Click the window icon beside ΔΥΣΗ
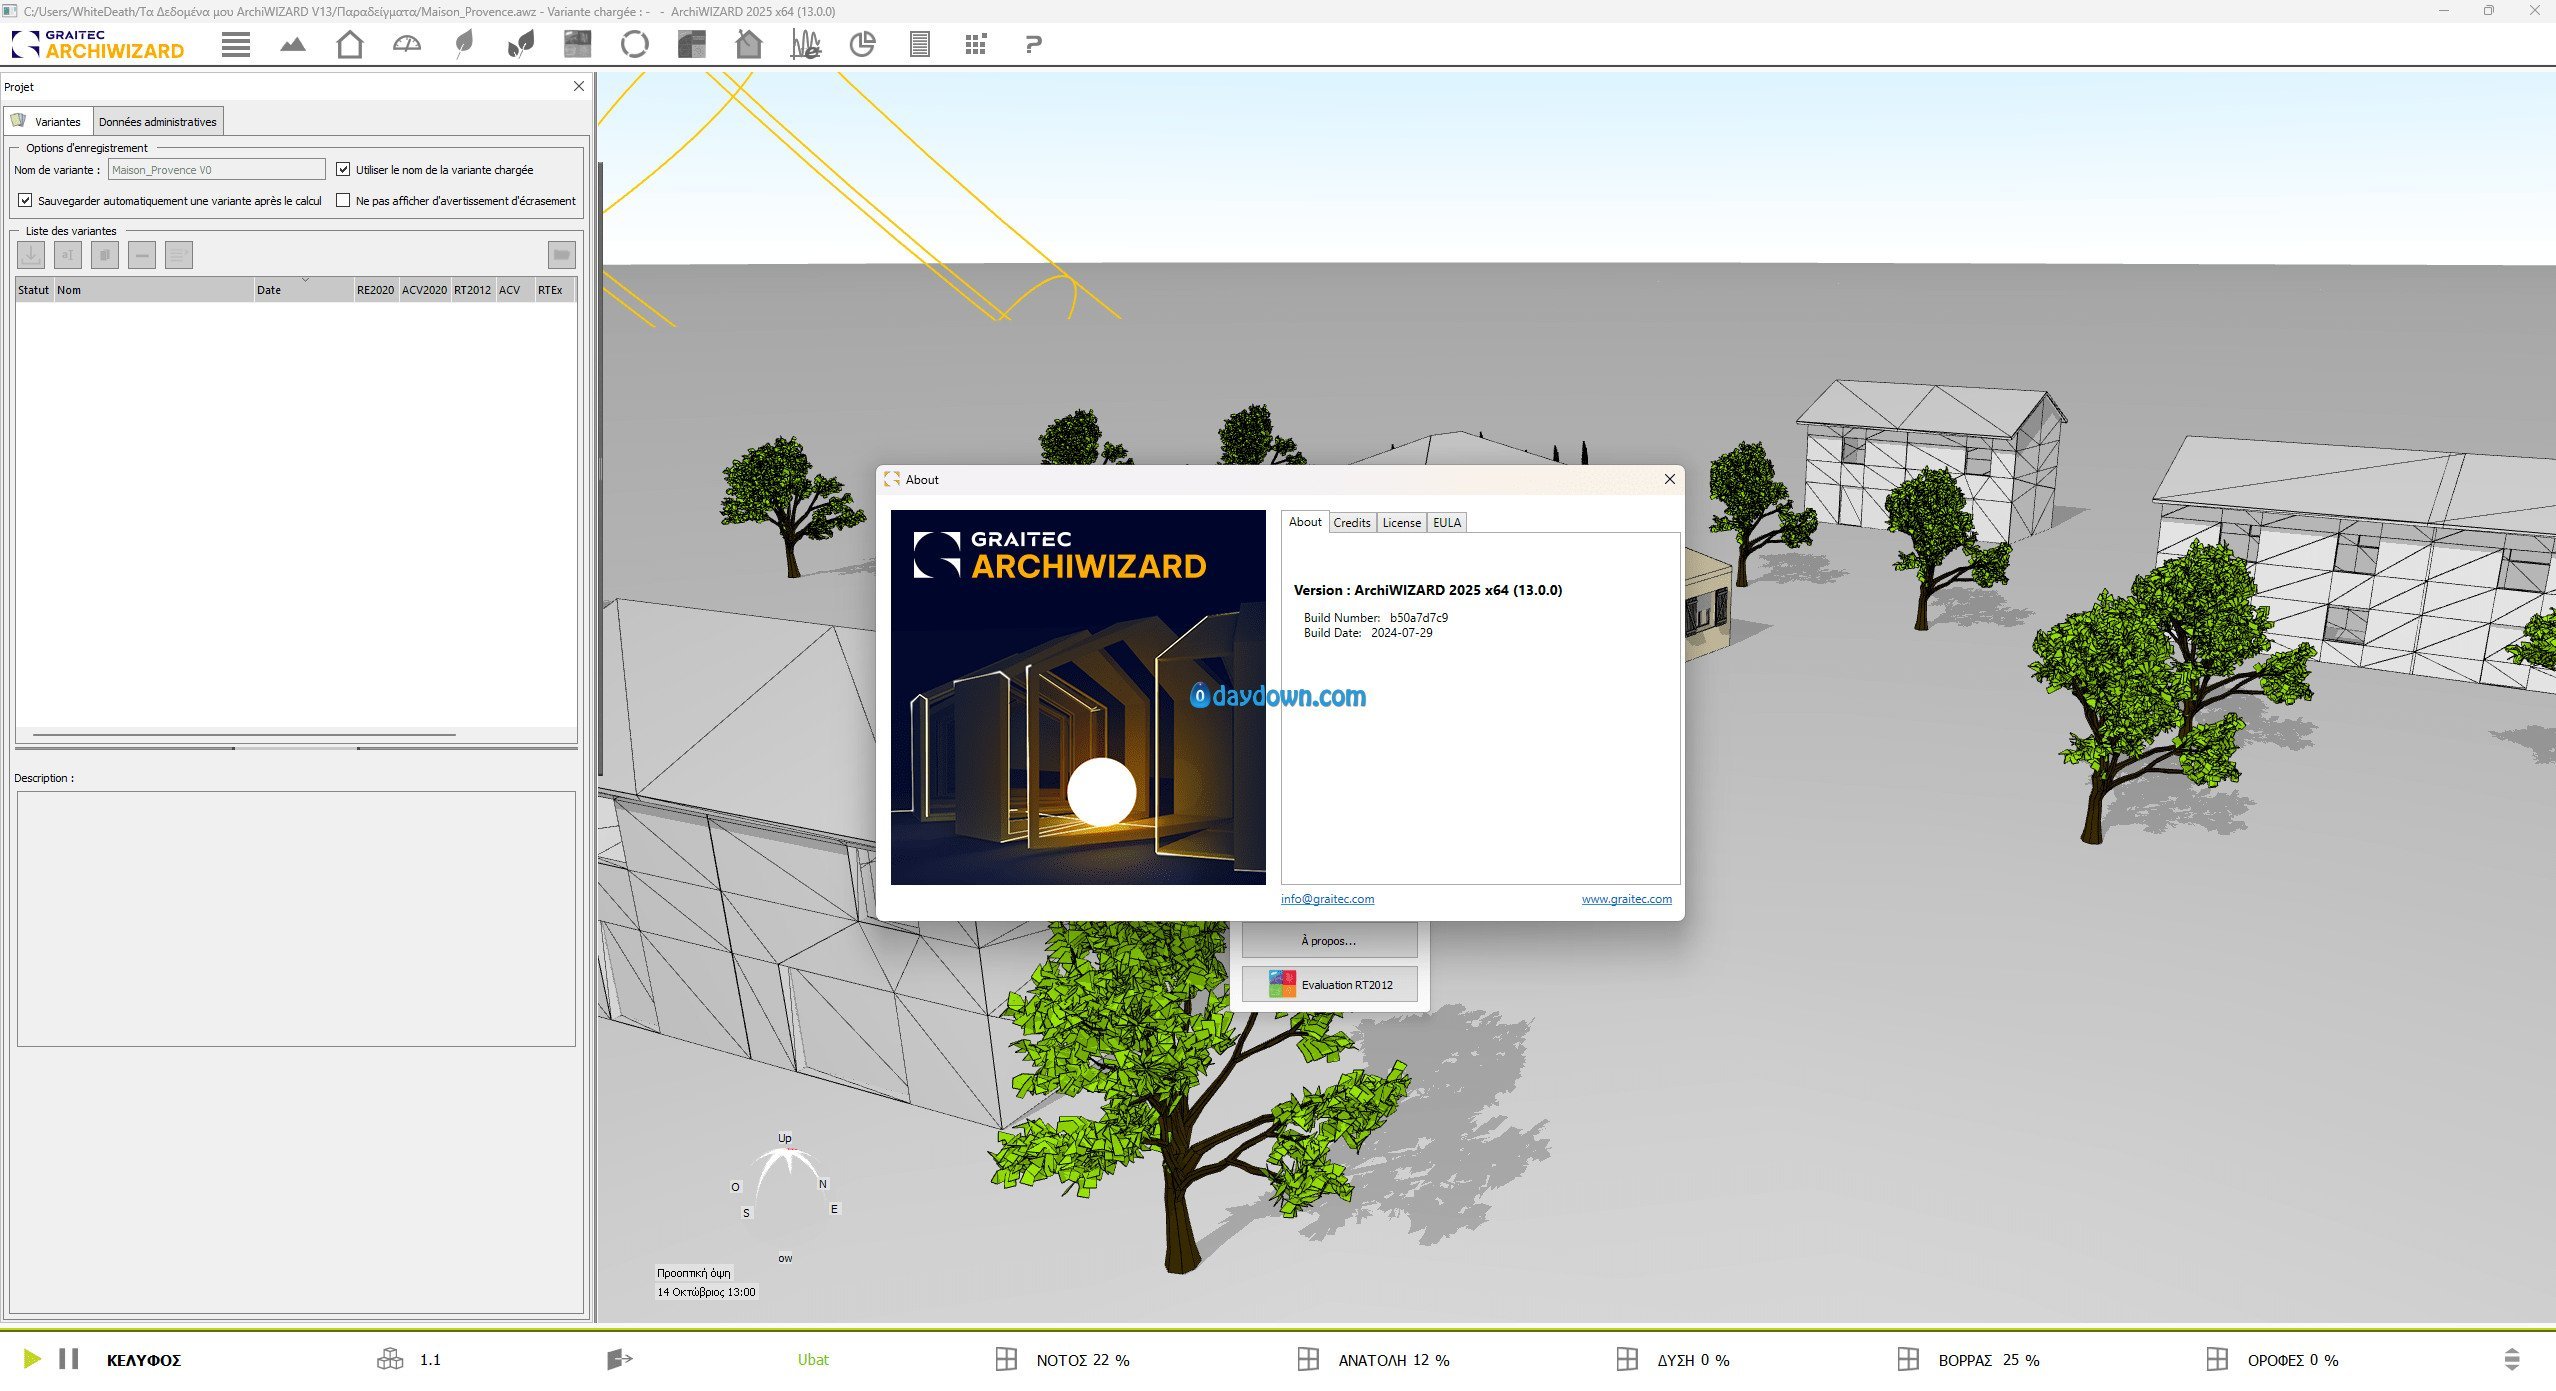This screenshot has height=1391, width=2556. click(1627, 1359)
